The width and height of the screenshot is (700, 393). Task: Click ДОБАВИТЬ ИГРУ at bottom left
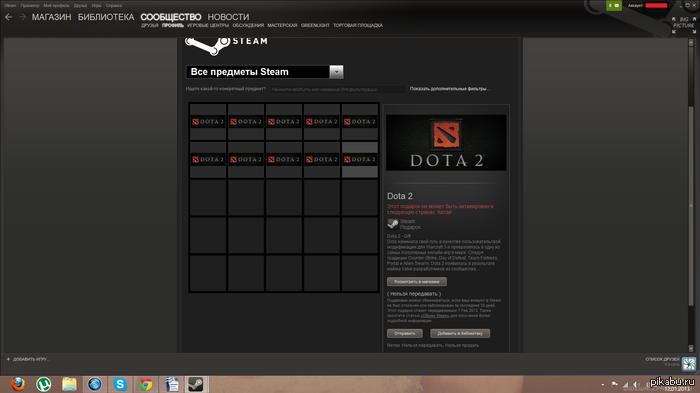[31, 359]
